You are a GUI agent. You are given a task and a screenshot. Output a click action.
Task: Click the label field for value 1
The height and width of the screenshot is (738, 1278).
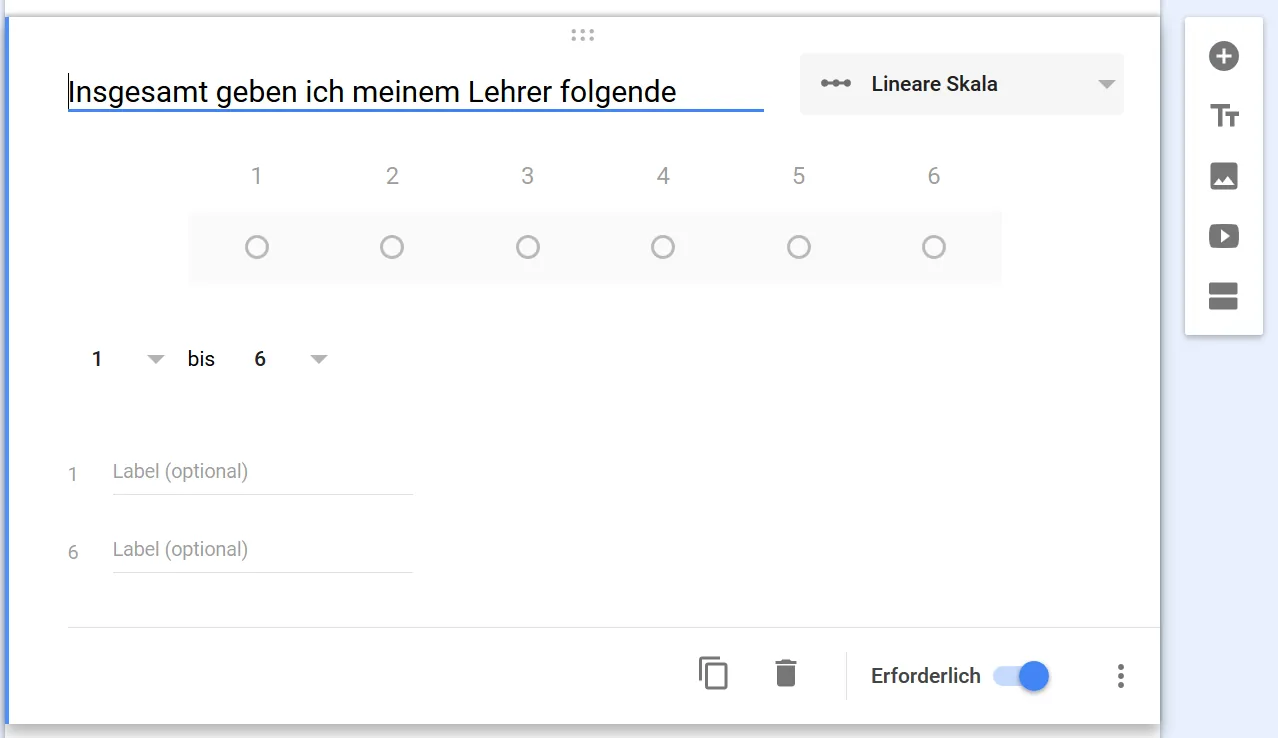click(262, 472)
